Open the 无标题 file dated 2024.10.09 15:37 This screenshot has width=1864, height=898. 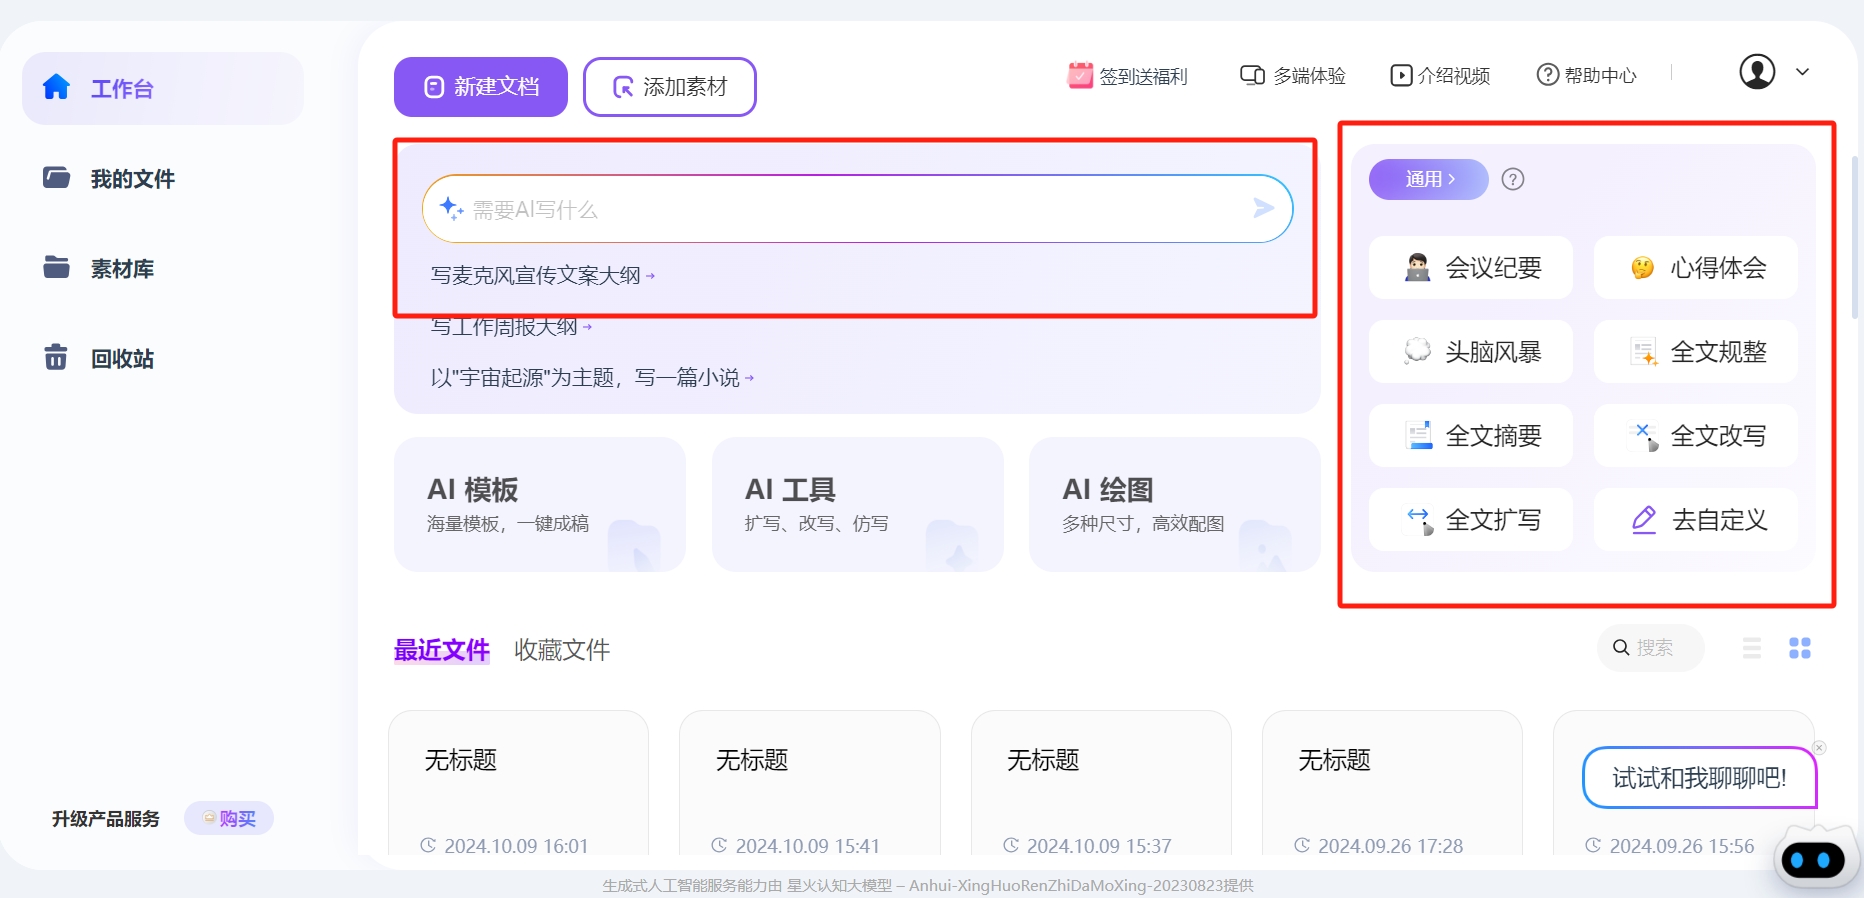(x=1101, y=783)
